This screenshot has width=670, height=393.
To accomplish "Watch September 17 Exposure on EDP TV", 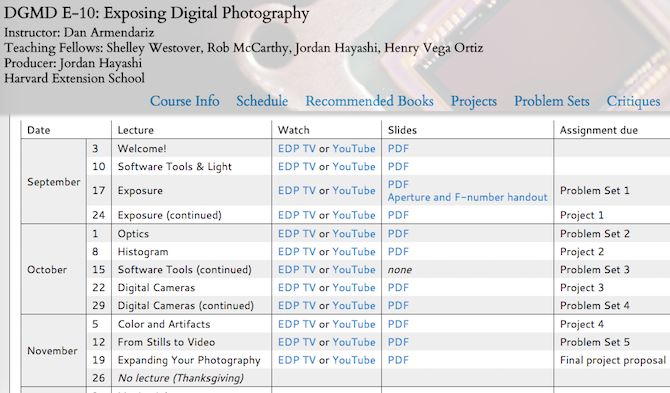I will (x=297, y=191).
